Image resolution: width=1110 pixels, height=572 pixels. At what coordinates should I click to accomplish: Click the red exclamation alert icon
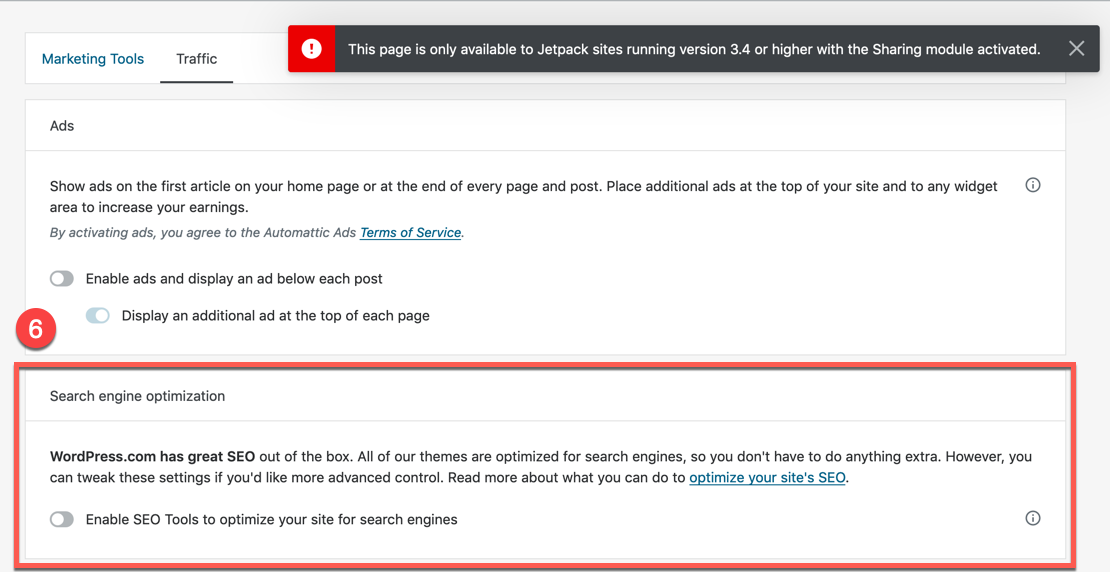[312, 49]
